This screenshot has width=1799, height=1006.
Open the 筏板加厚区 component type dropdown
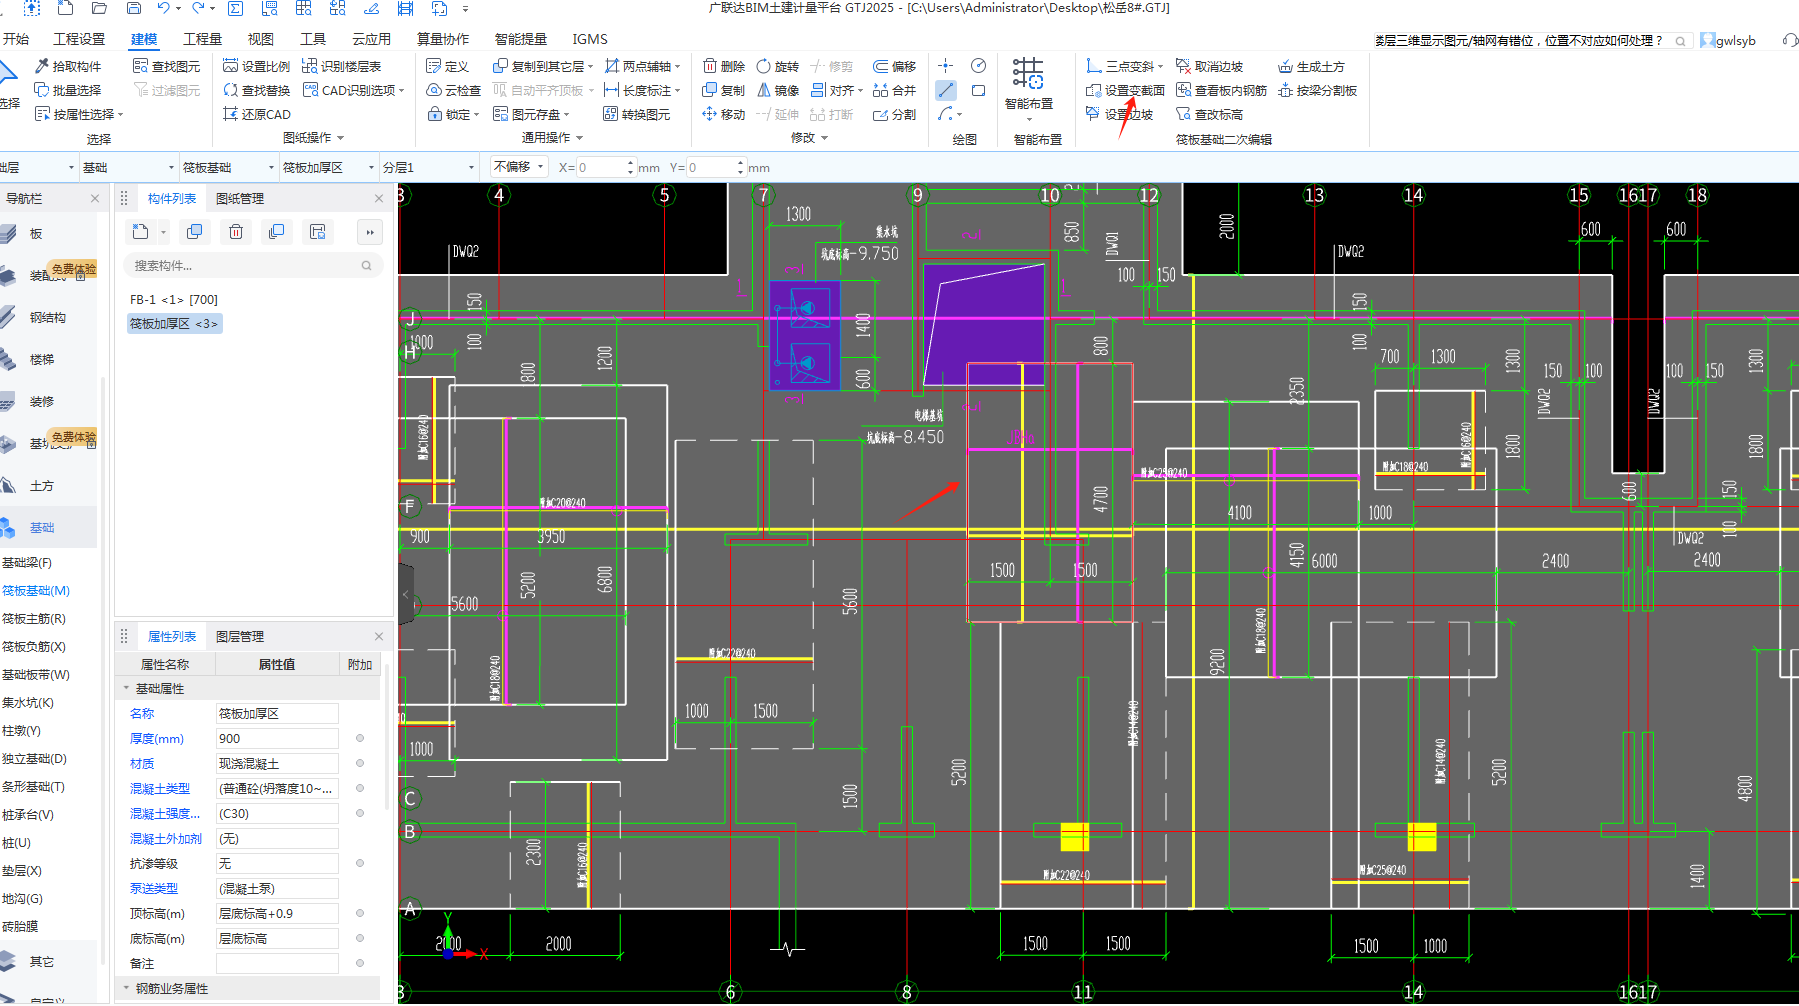pyautogui.click(x=328, y=167)
